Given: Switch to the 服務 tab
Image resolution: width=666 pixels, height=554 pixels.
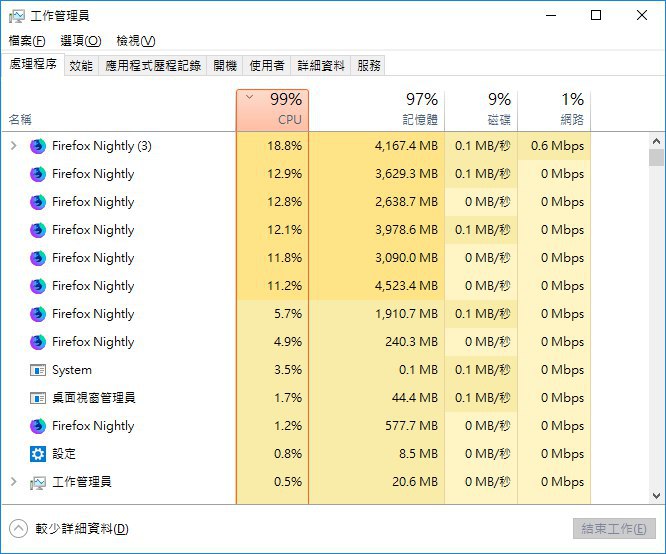Looking at the screenshot, I should 368,65.
